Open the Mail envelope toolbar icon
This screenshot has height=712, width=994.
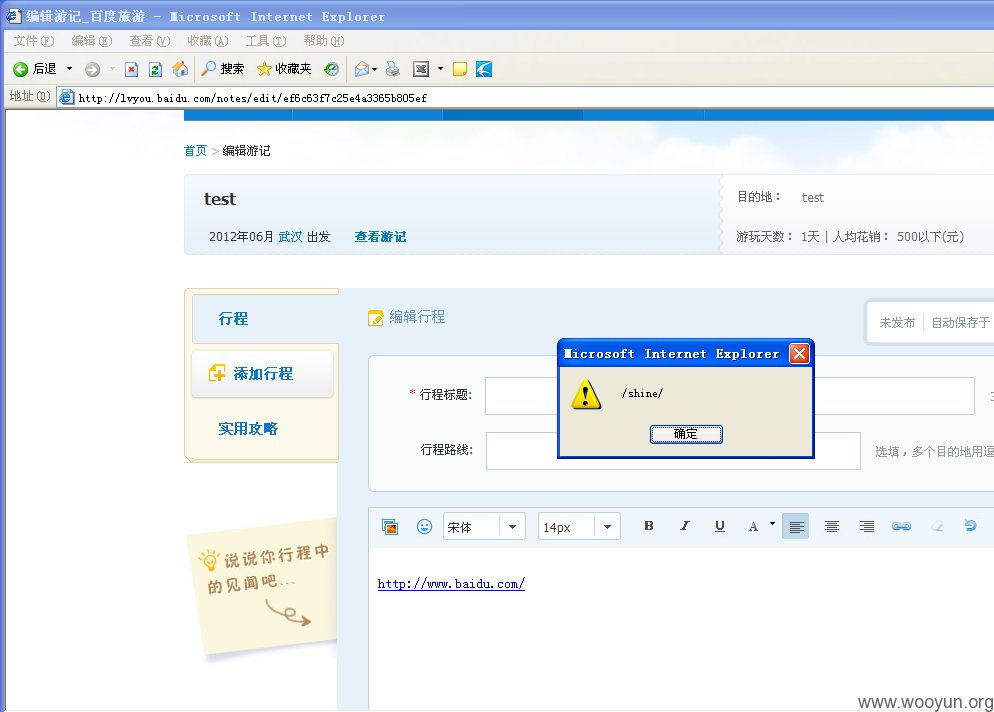tap(361, 69)
